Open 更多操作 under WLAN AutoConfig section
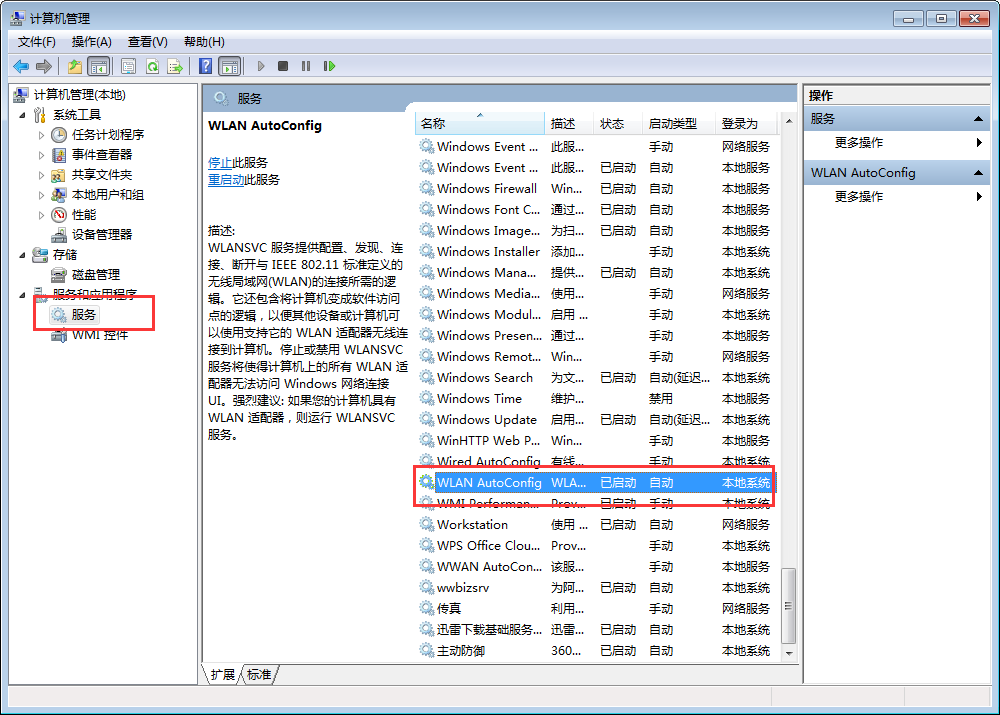 click(897, 196)
